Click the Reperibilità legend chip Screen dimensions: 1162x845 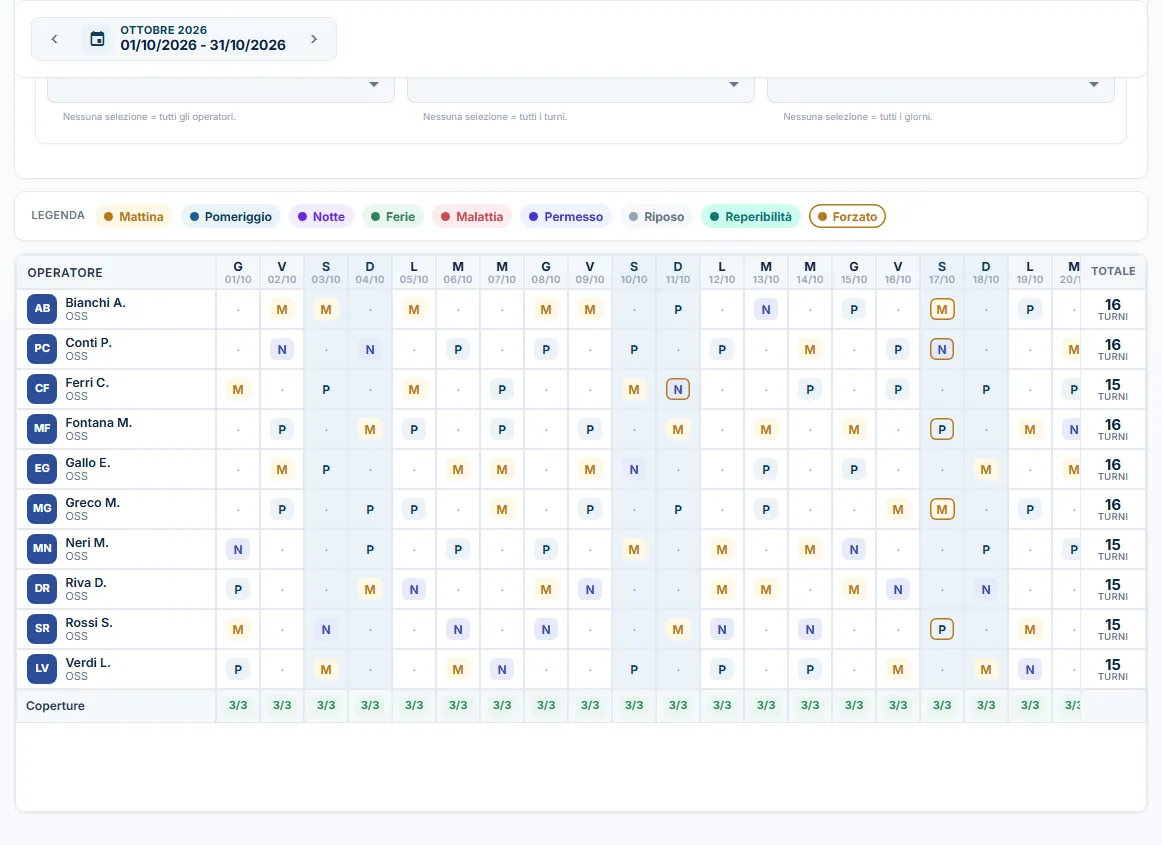point(751,216)
